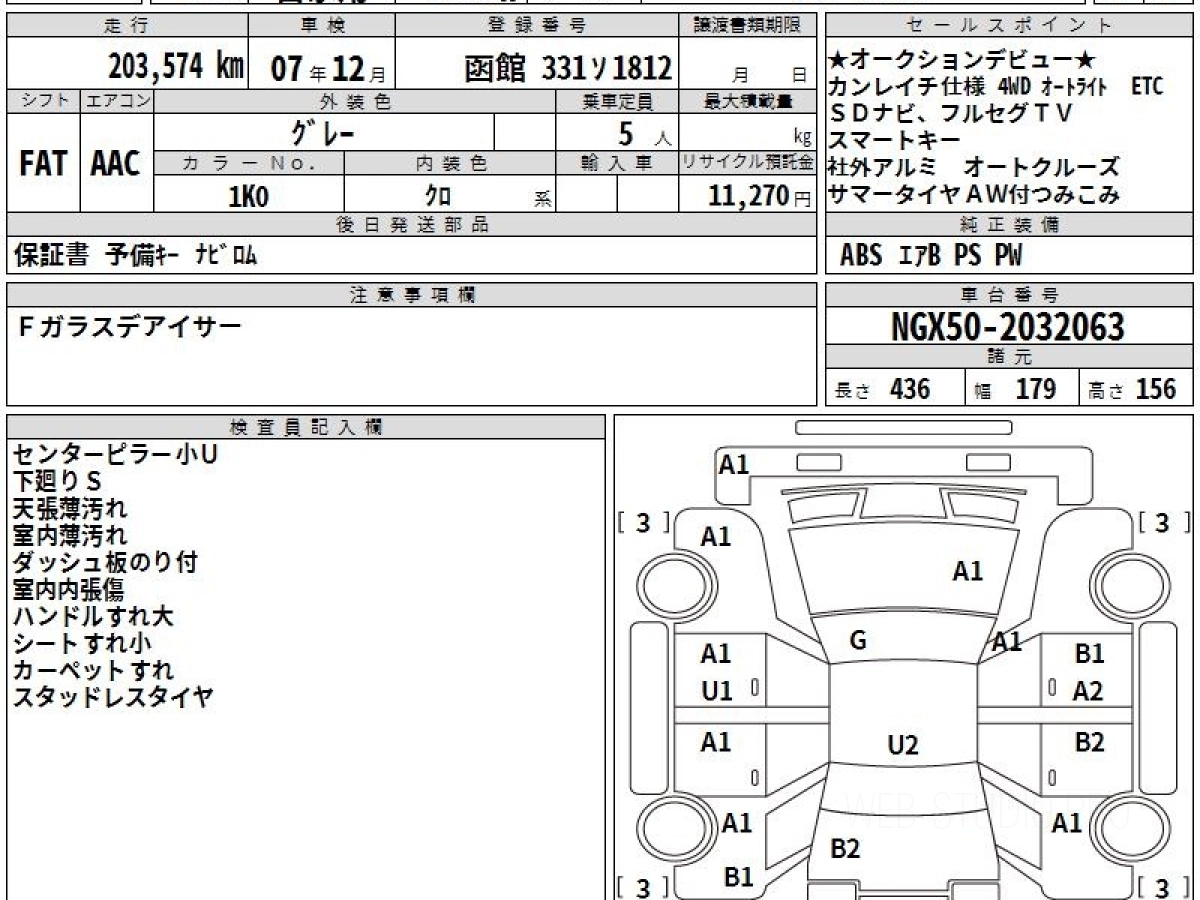
Task: Click the recycle deposit 11,270円
Action: pyautogui.click(x=759, y=196)
